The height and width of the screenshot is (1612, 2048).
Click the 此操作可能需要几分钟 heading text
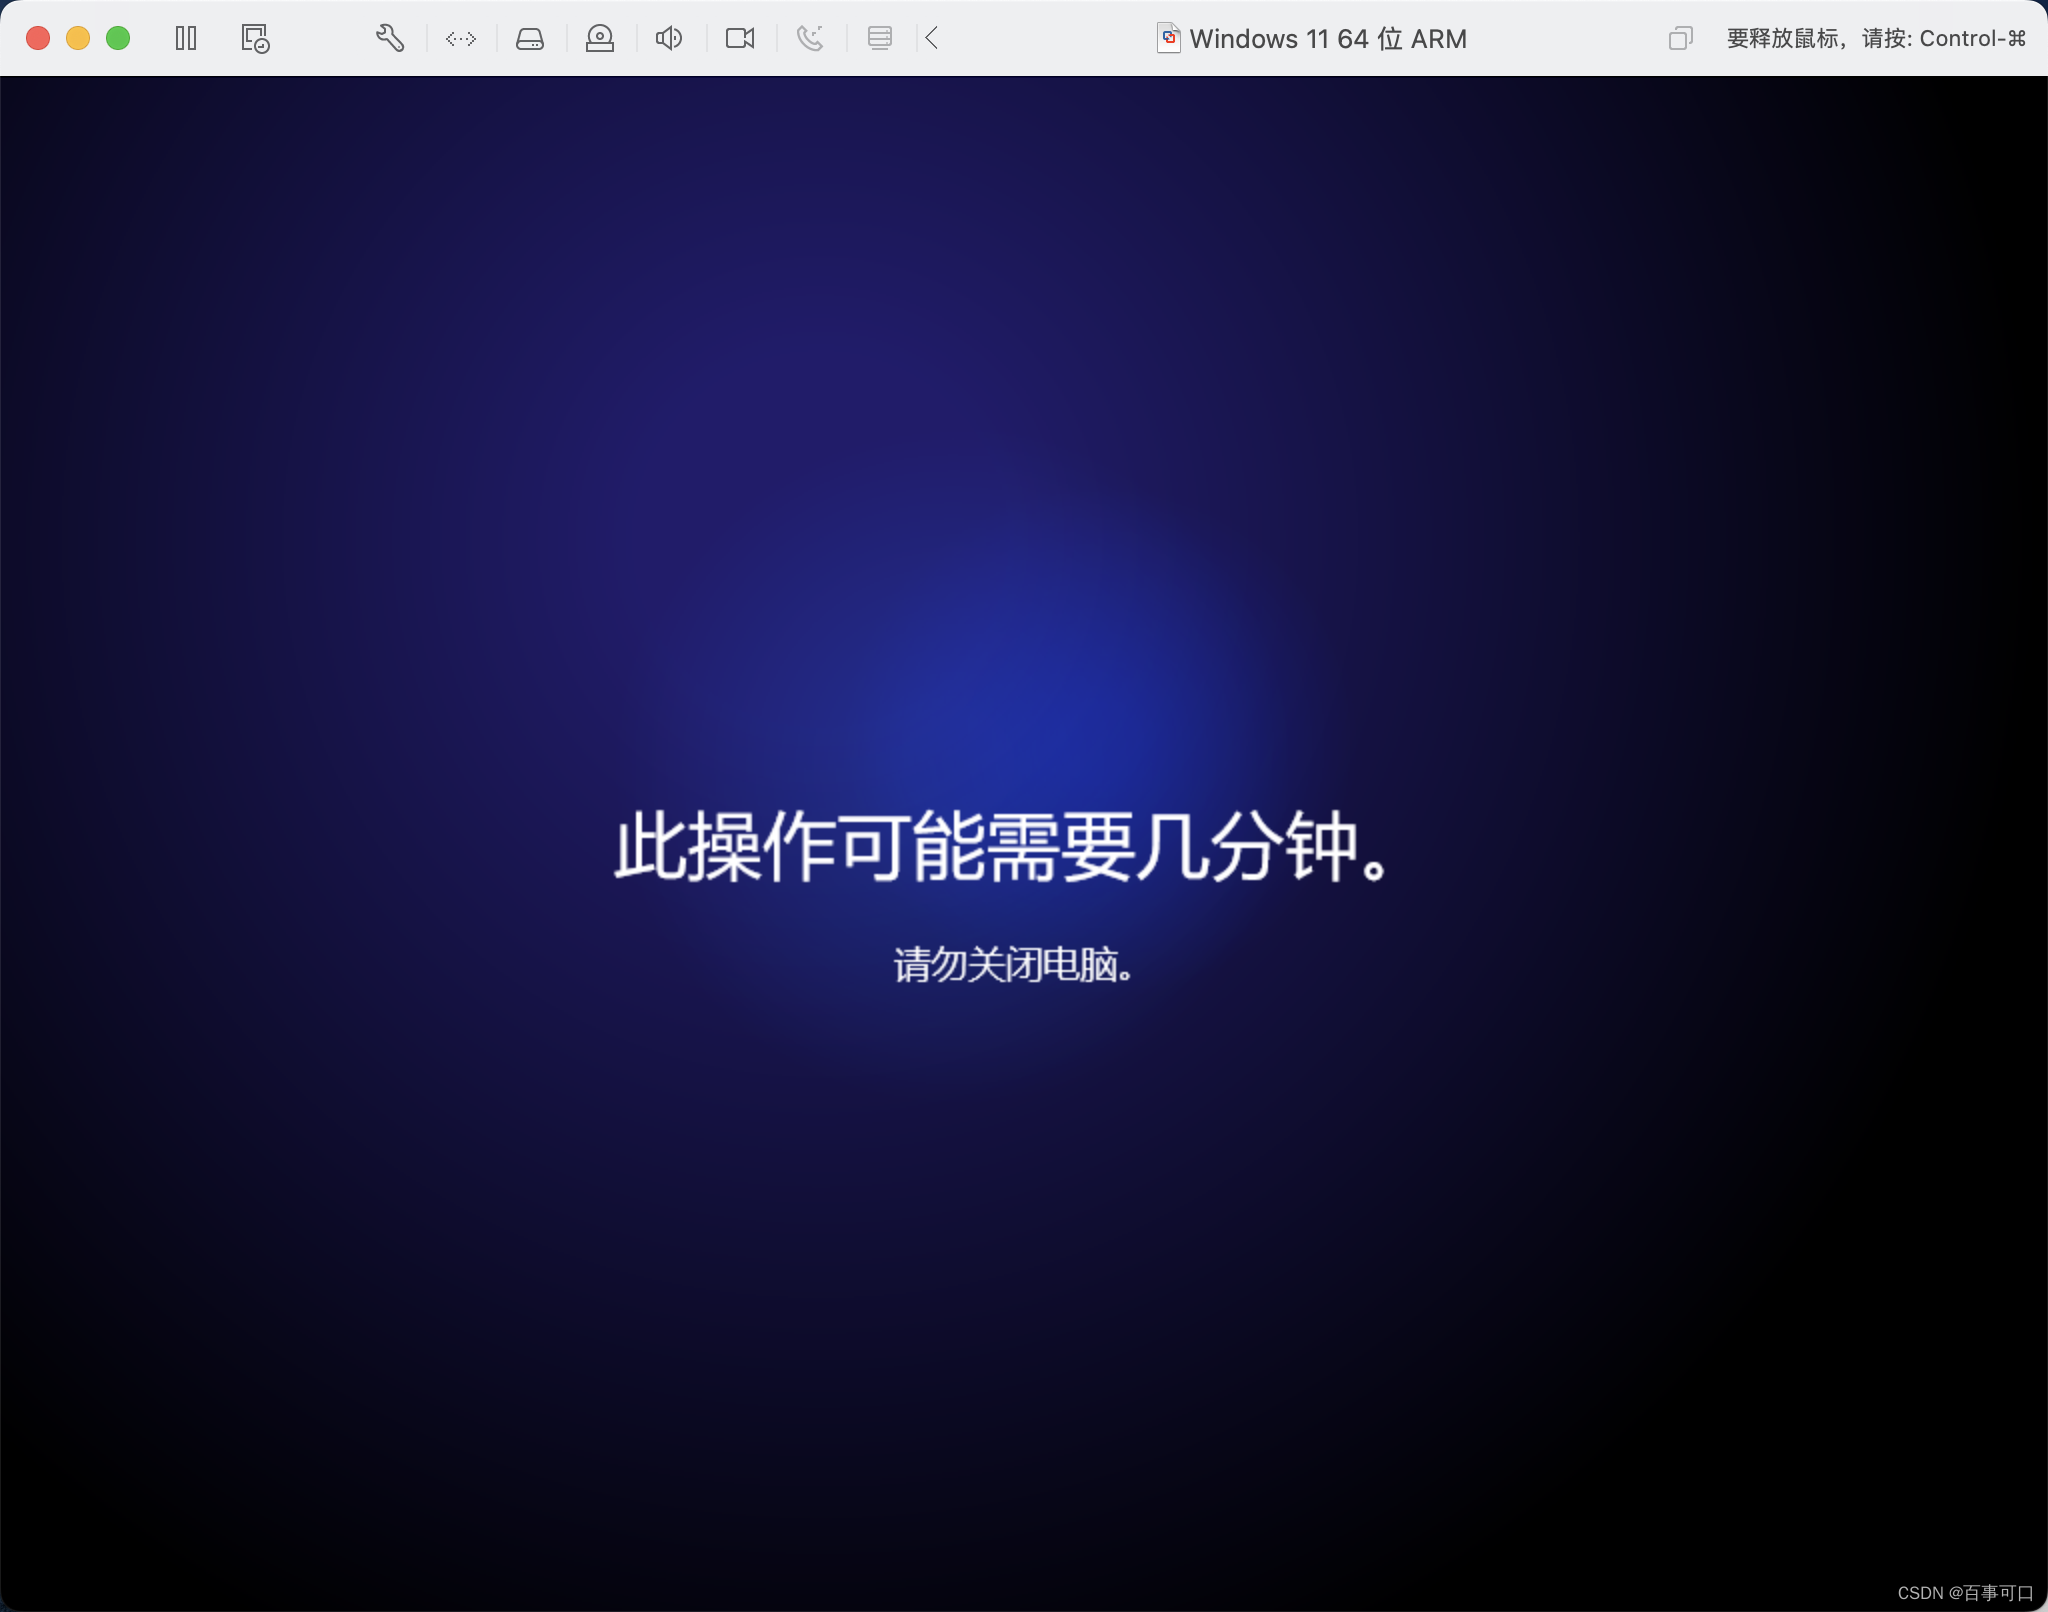tap(1002, 847)
